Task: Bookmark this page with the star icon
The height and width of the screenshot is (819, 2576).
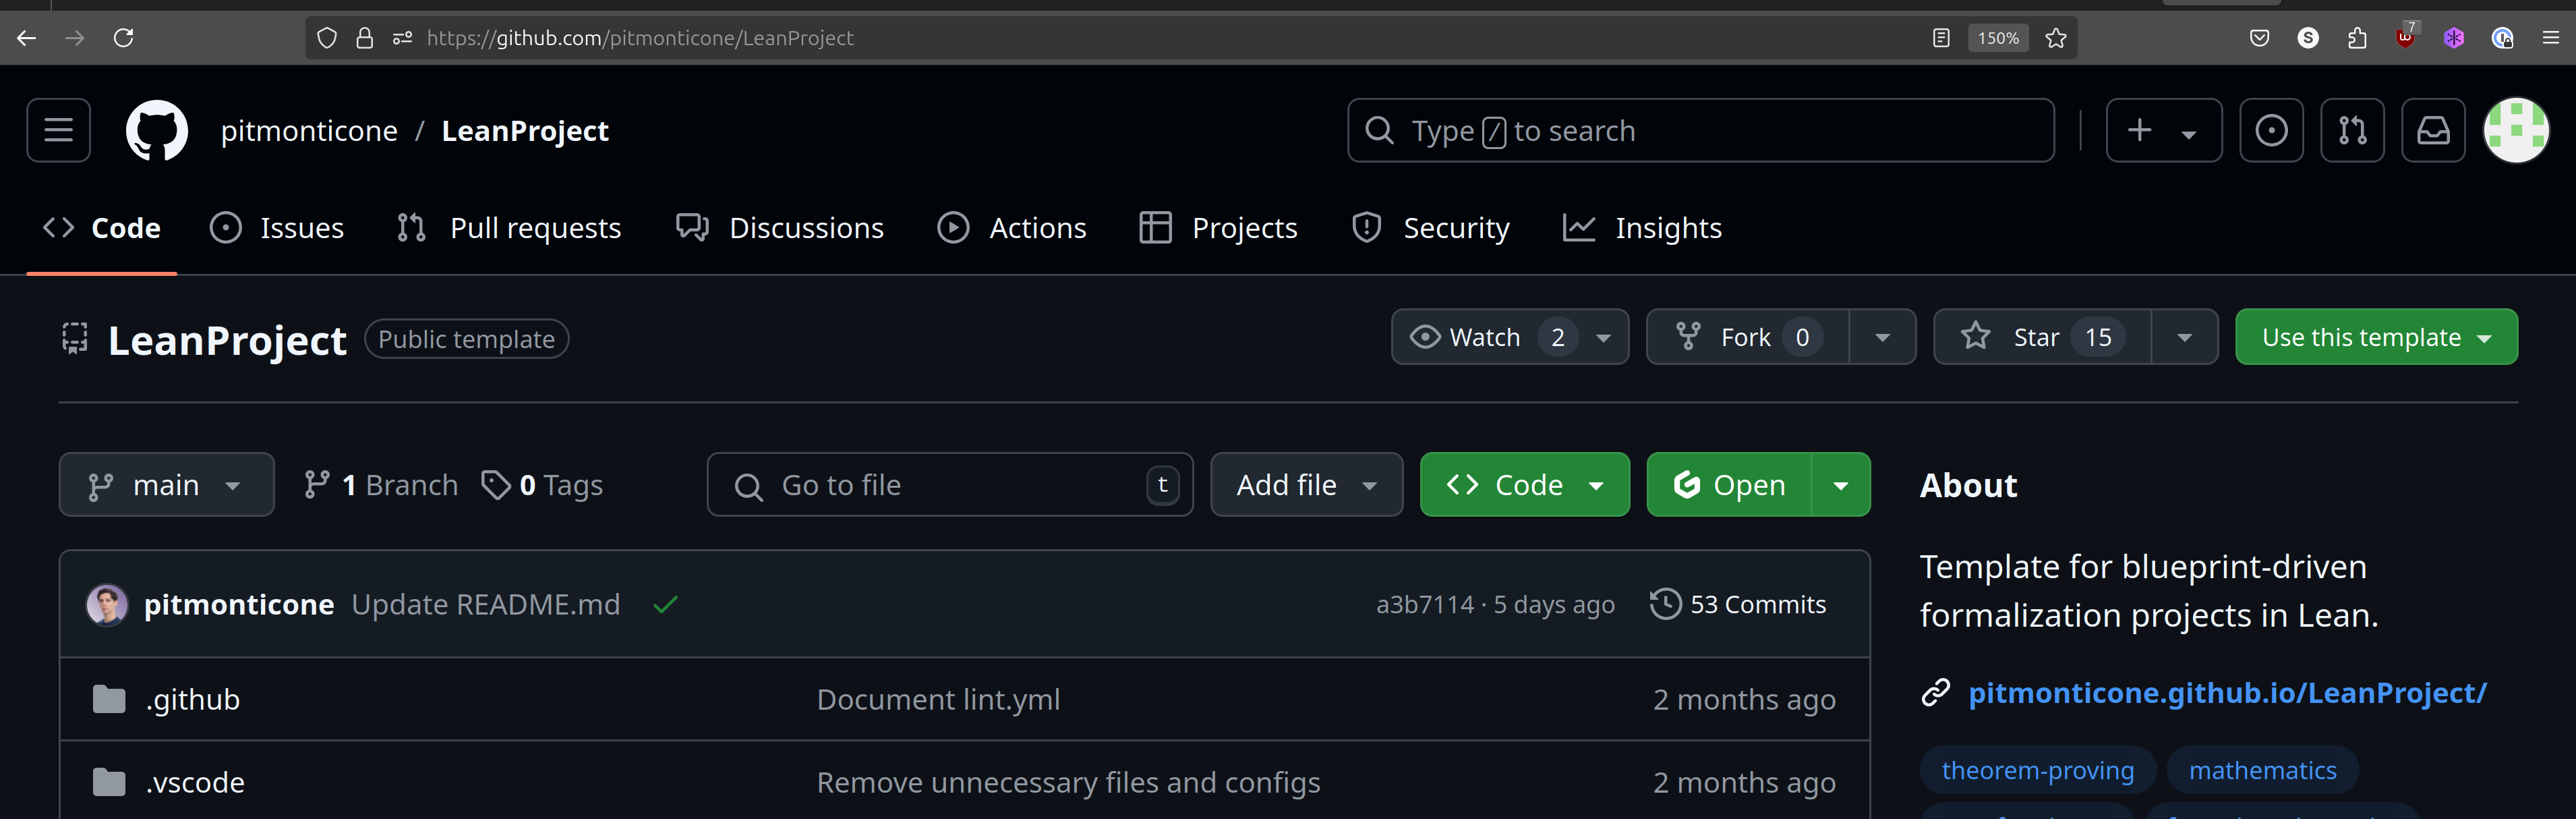Action: 2056,38
